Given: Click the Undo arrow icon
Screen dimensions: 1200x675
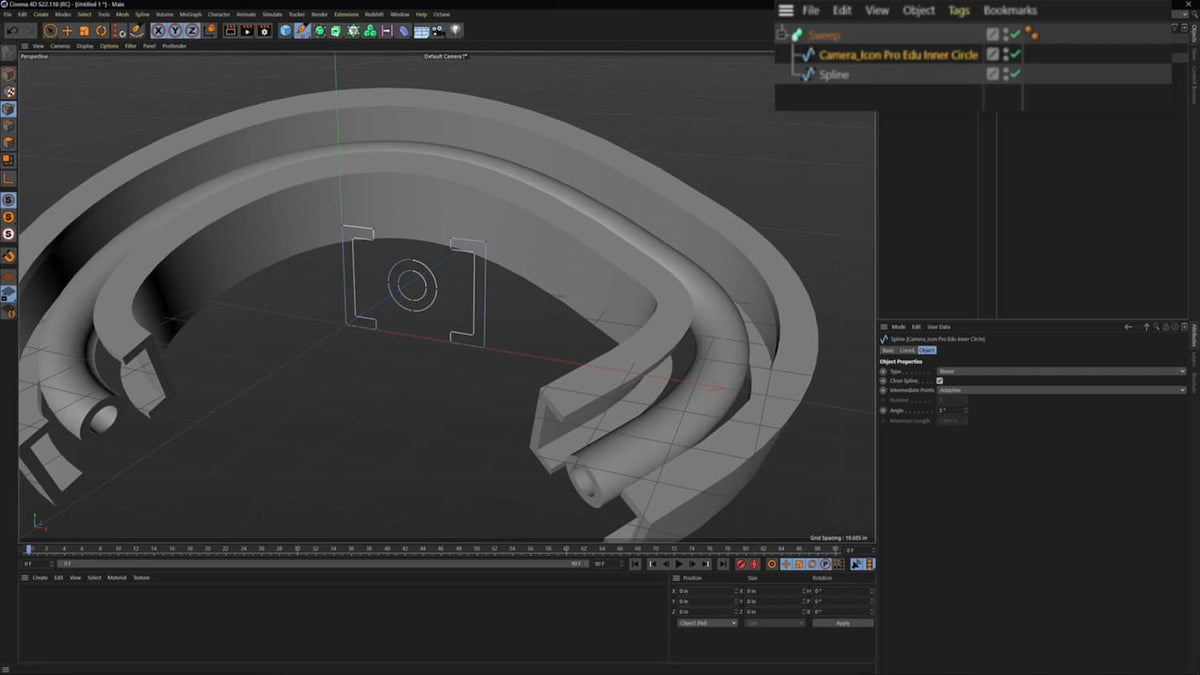Looking at the screenshot, I should point(13,30).
